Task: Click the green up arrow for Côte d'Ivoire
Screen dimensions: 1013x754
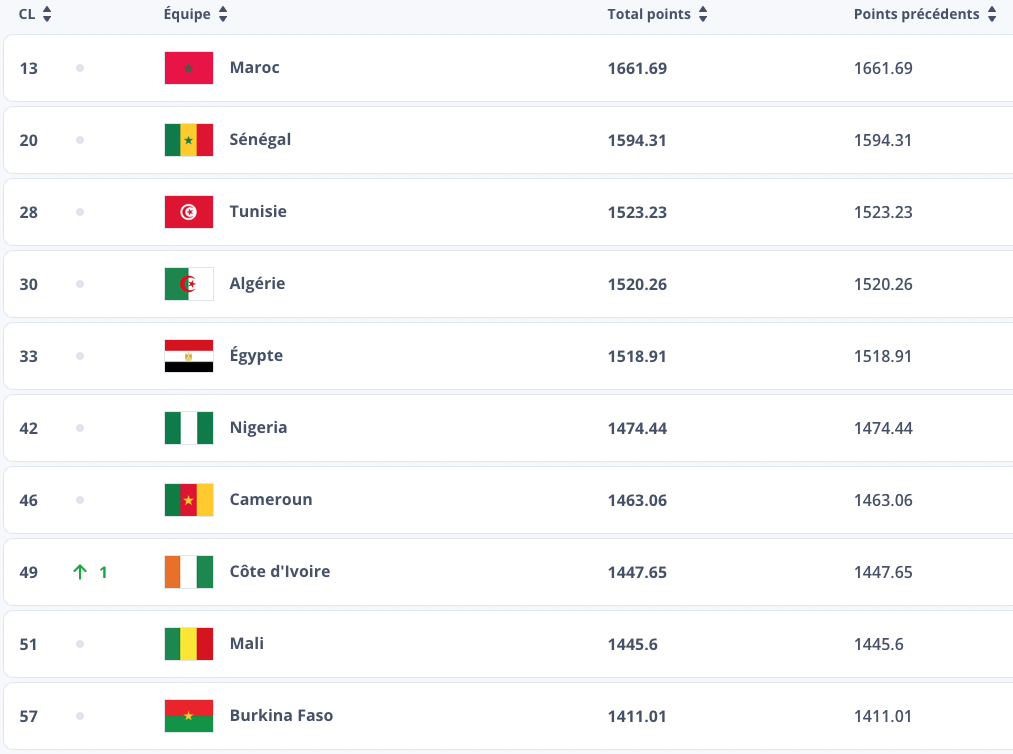Action: click(x=80, y=572)
